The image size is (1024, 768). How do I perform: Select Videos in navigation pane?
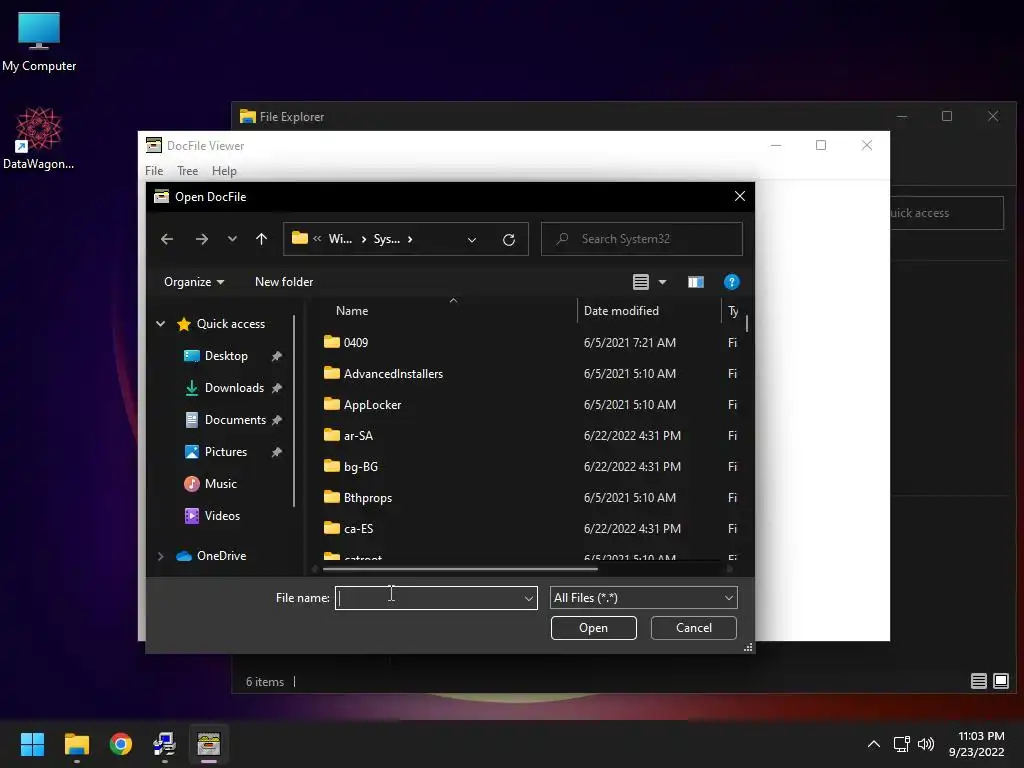[222, 516]
